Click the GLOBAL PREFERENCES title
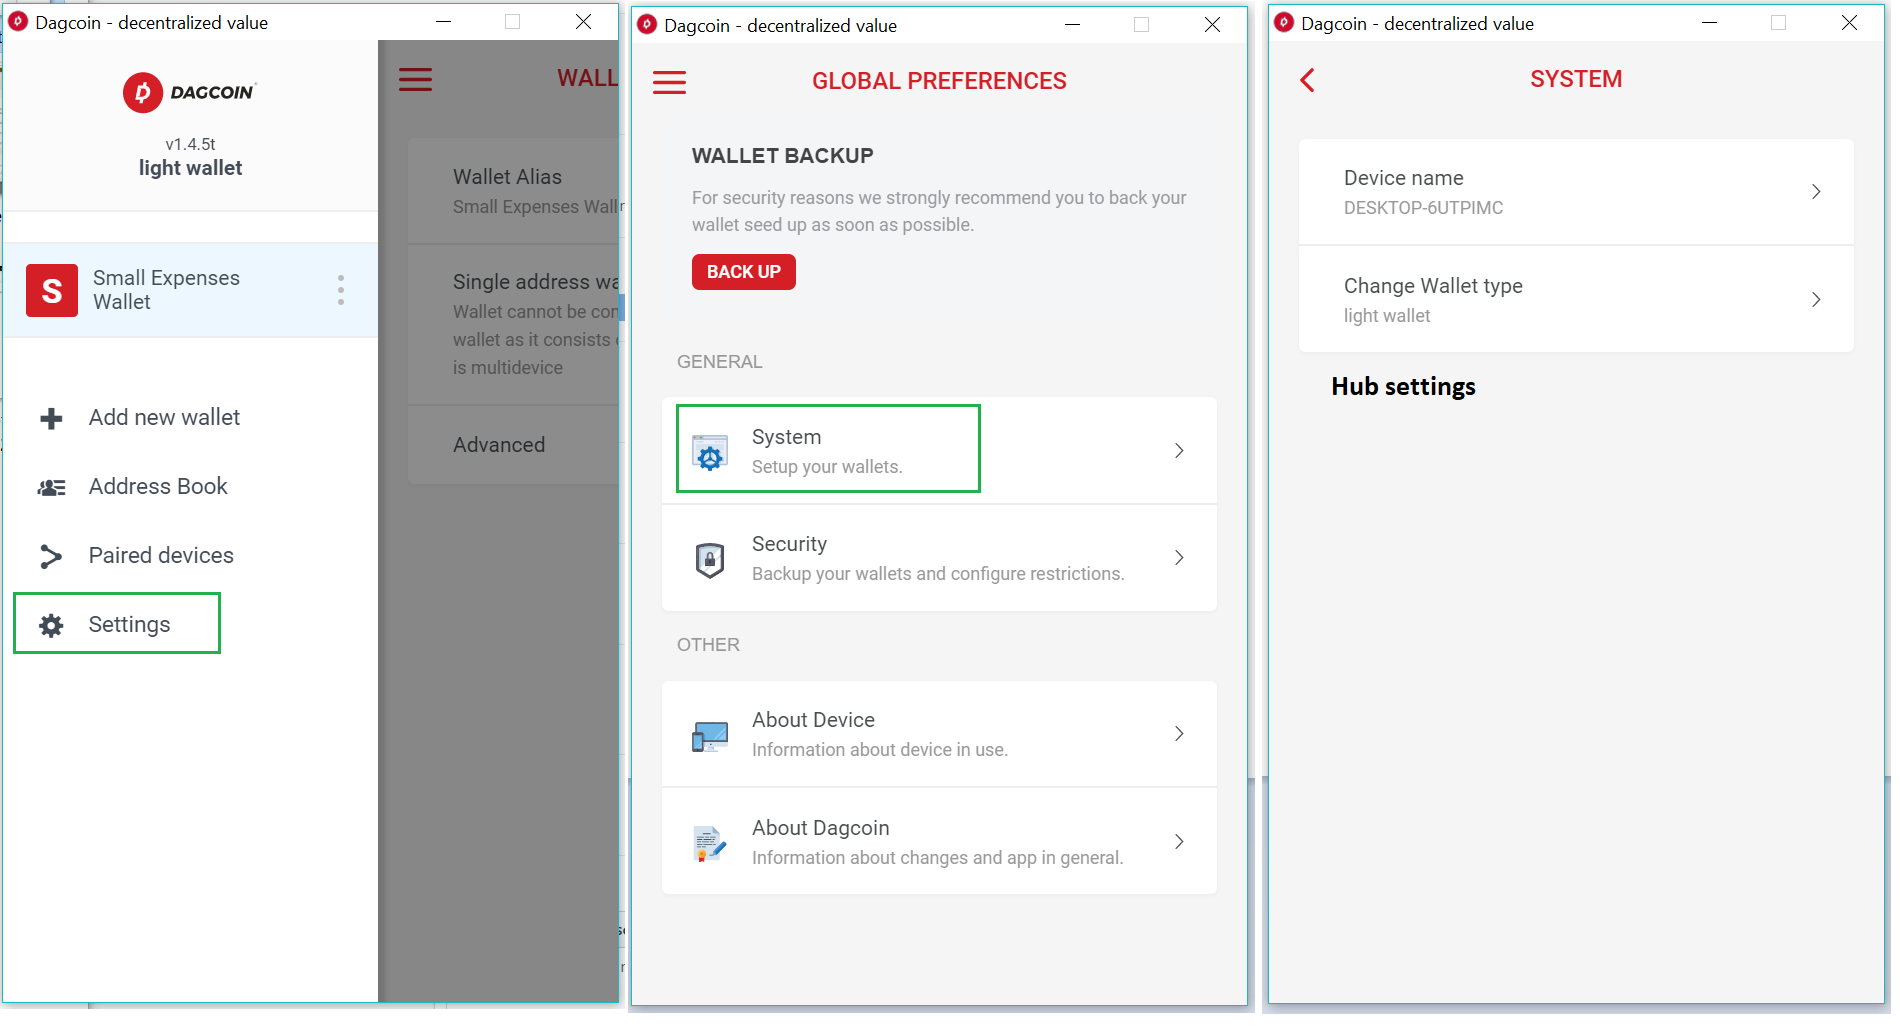 coord(939,81)
